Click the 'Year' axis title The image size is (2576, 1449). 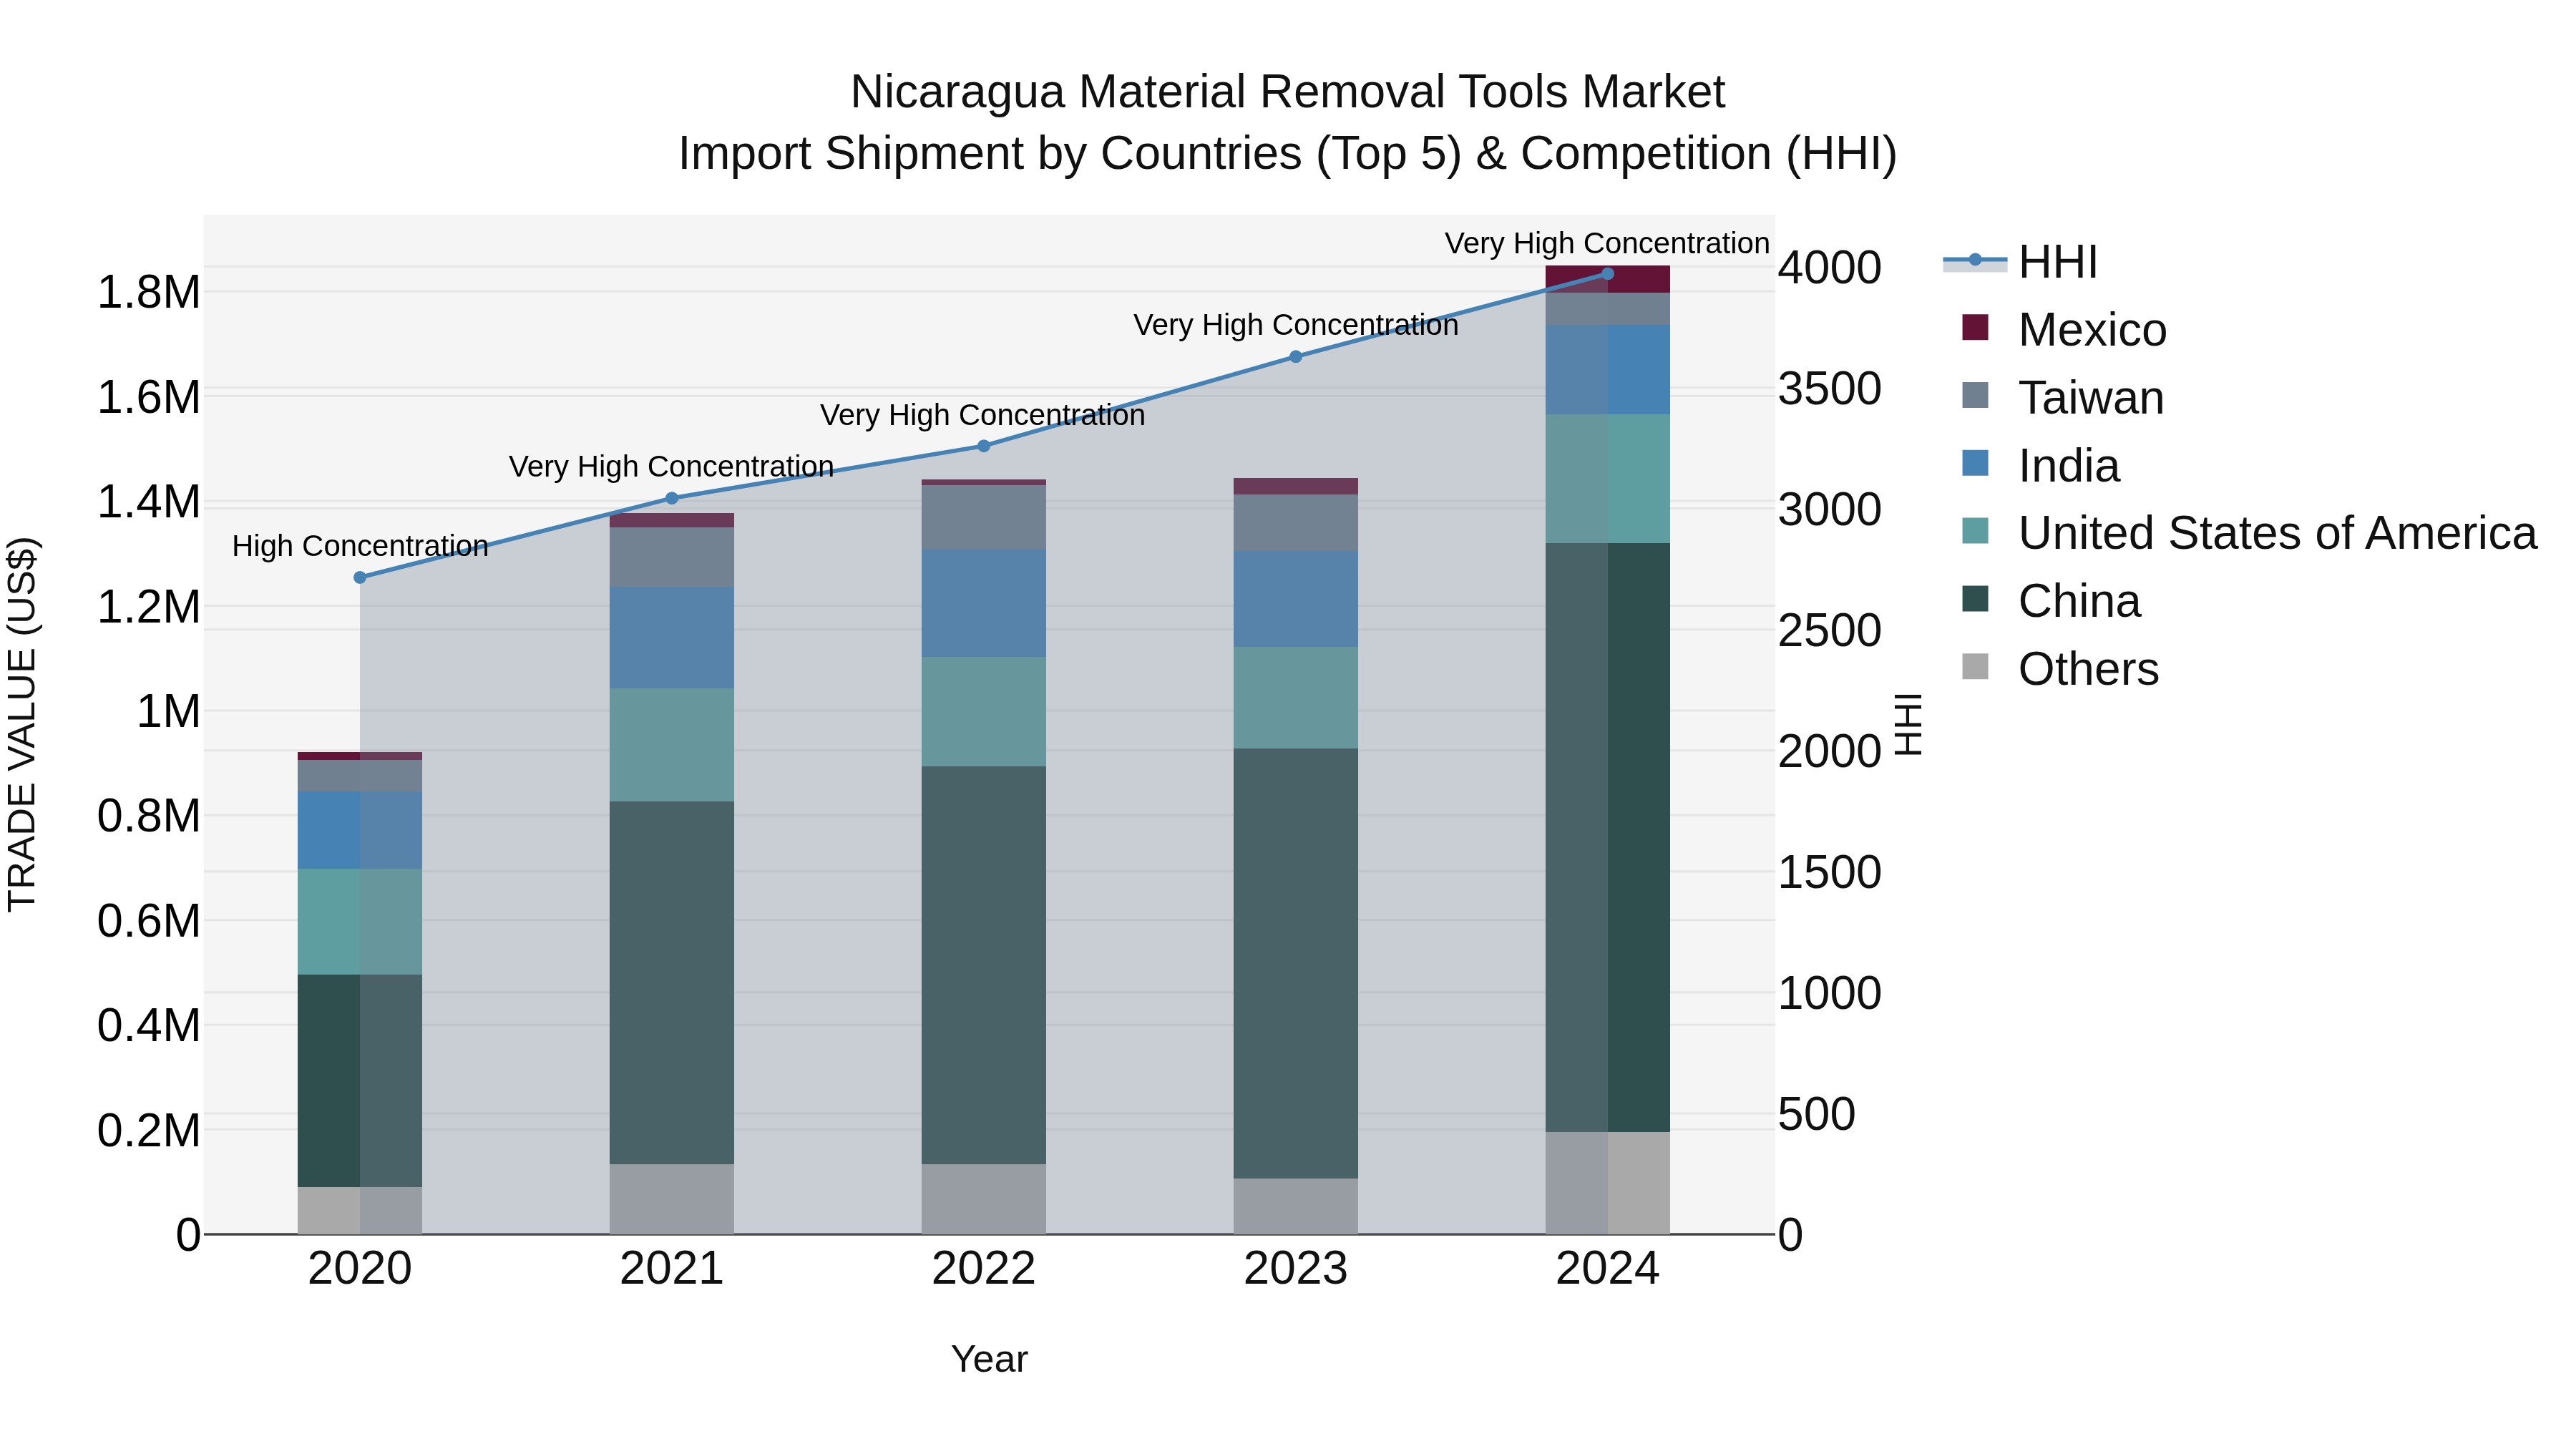(x=989, y=1360)
